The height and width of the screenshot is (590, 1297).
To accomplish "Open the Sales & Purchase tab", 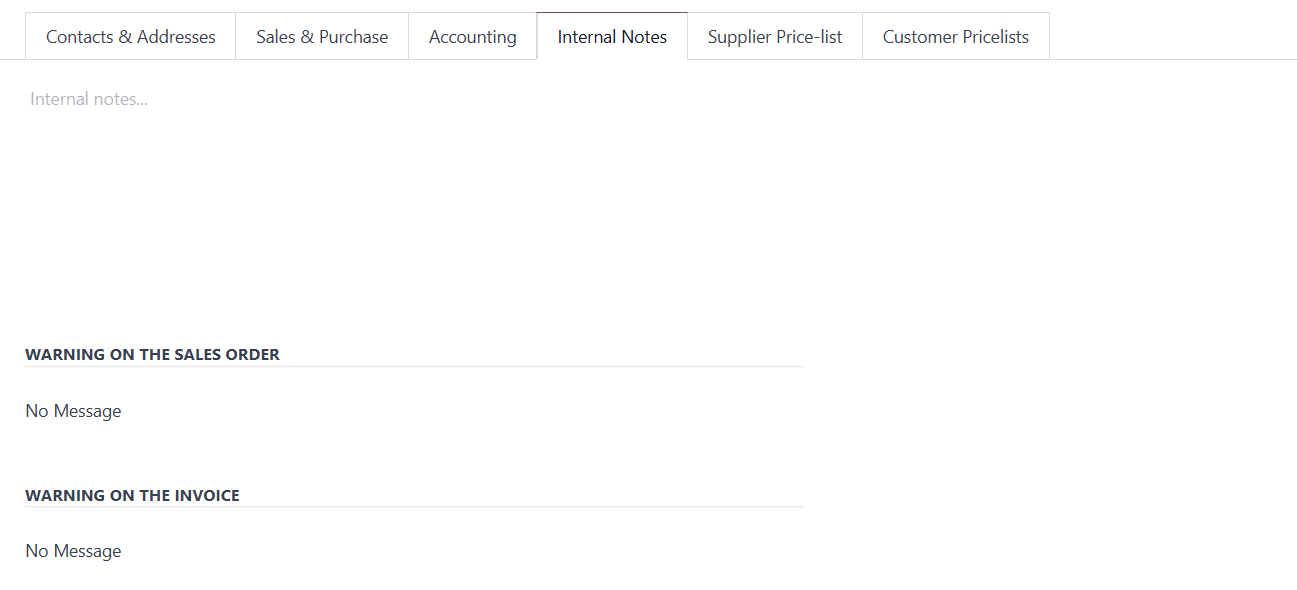I will [322, 37].
